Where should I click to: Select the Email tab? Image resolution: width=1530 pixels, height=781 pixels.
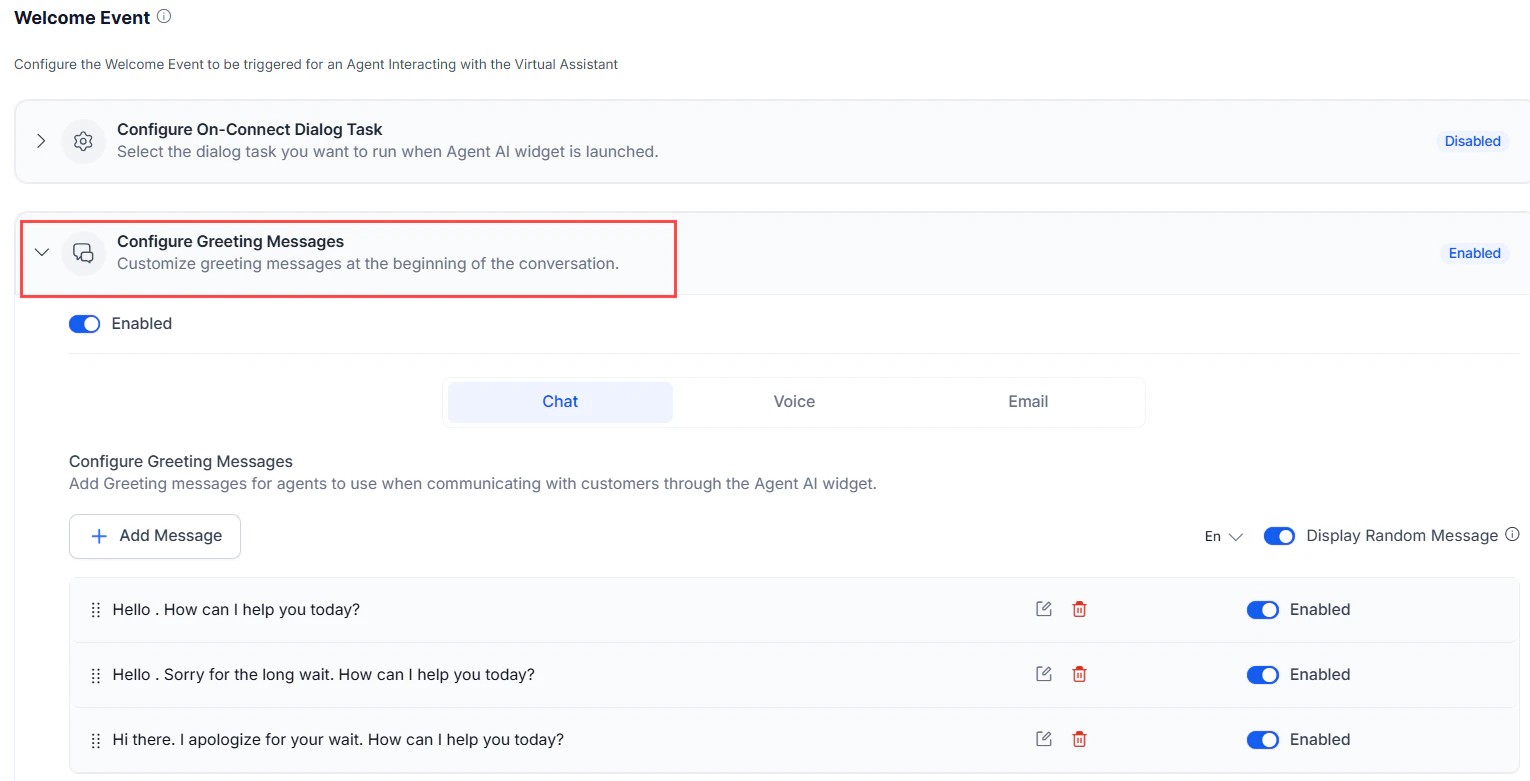pyautogui.click(x=1027, y=401)
